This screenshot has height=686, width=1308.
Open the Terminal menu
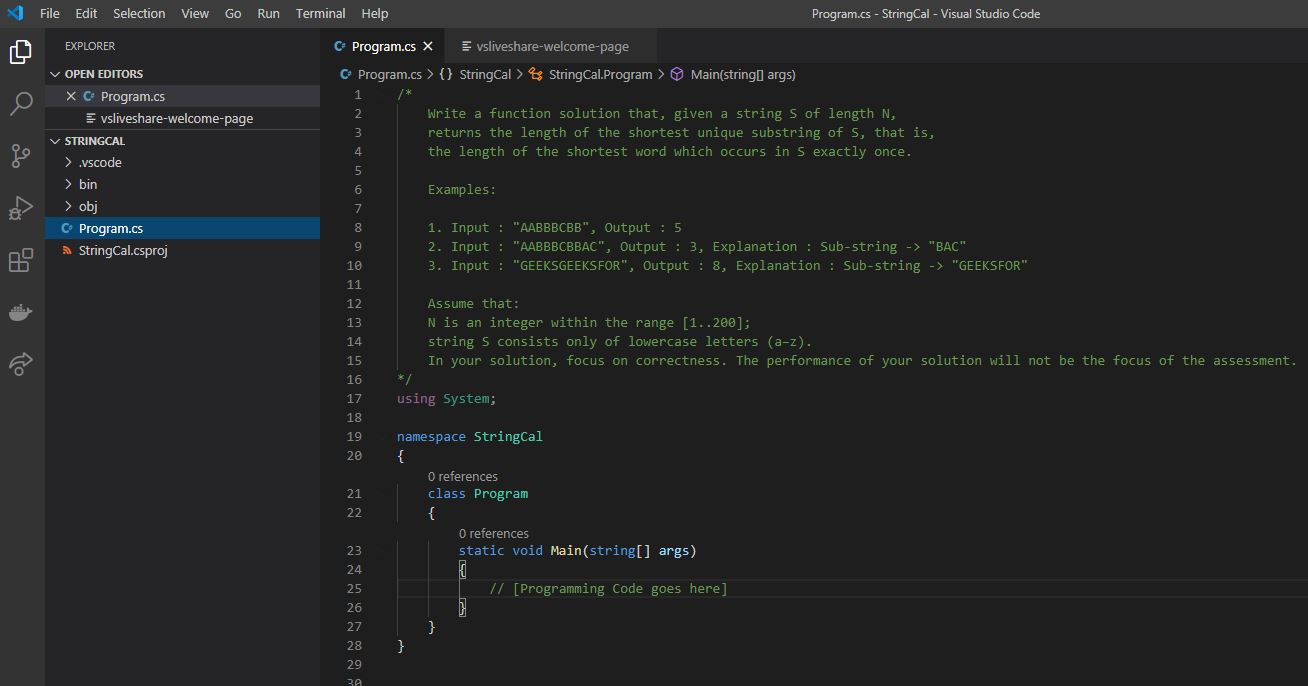click(320, 13)
